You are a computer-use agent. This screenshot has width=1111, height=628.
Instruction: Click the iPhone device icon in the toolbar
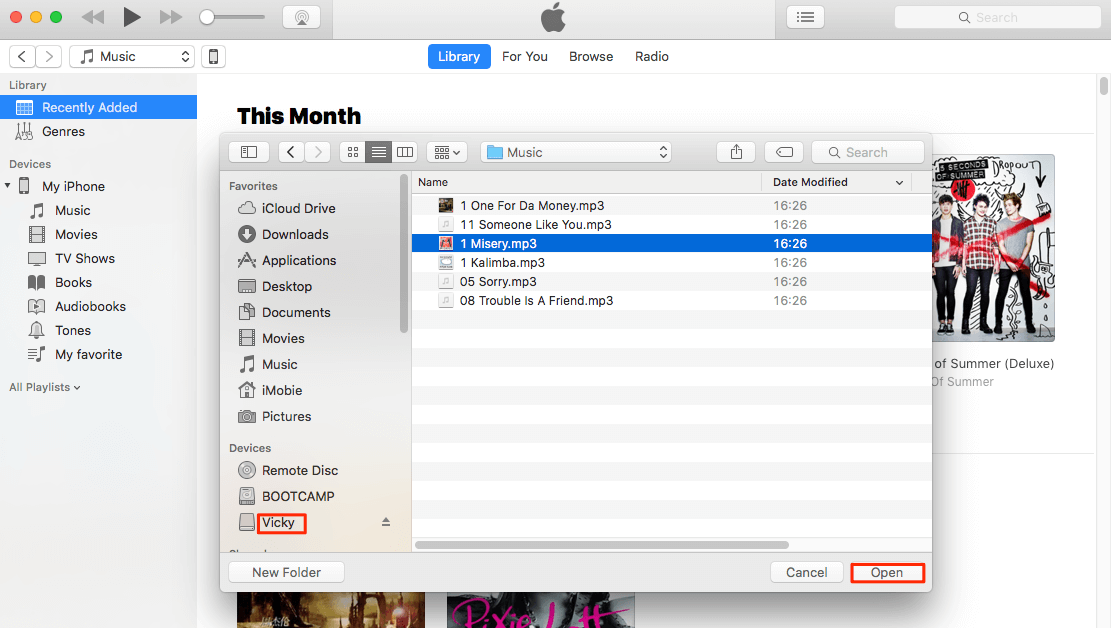coord(213,56)
